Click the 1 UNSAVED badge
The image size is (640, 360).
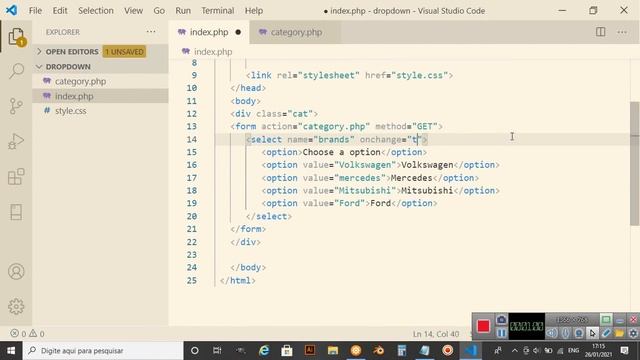(124, 52)
